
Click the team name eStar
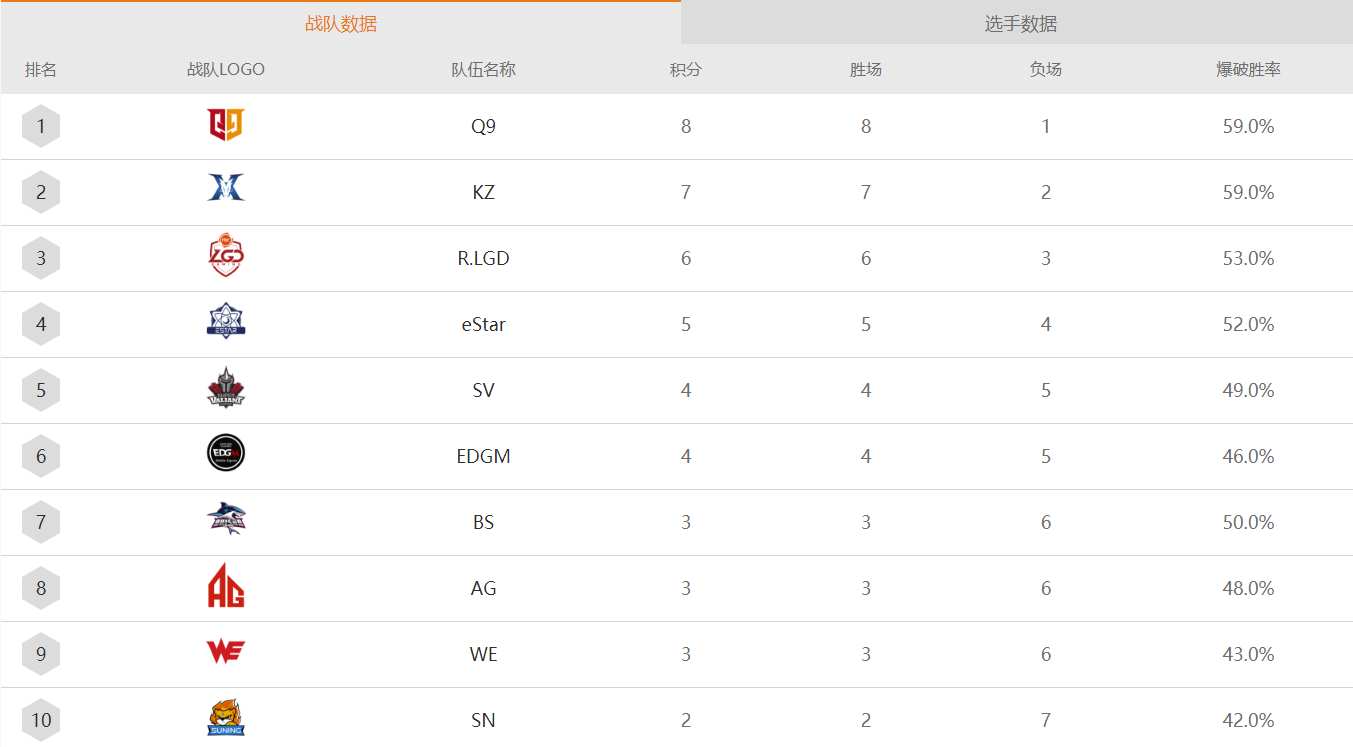click(x=483, y=324)
